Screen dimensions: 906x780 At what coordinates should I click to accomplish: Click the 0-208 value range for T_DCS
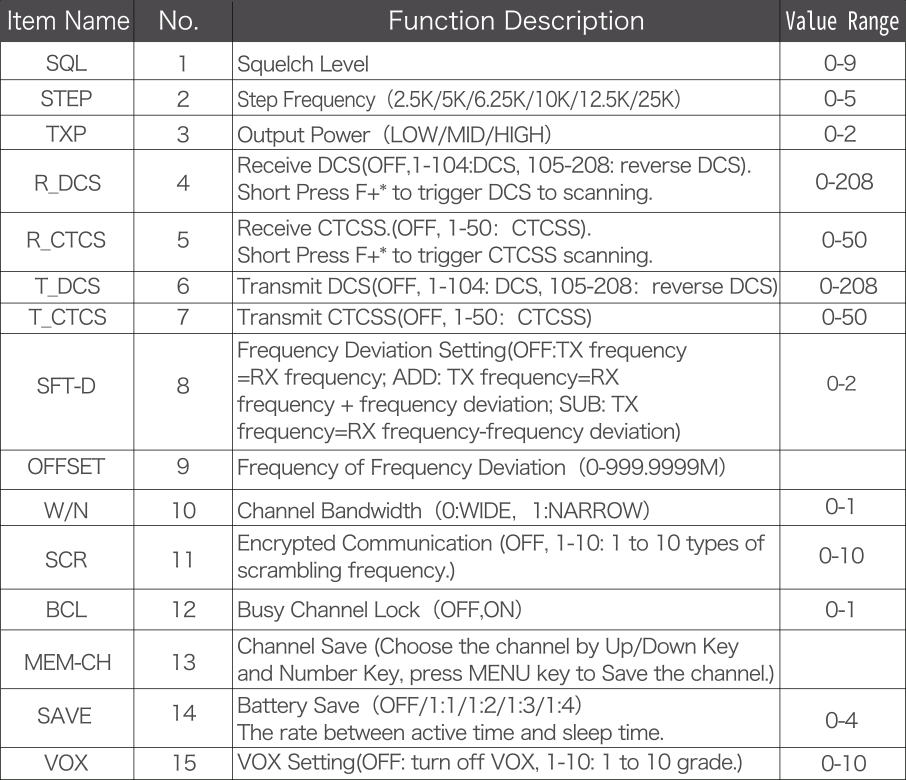point(848,286)
